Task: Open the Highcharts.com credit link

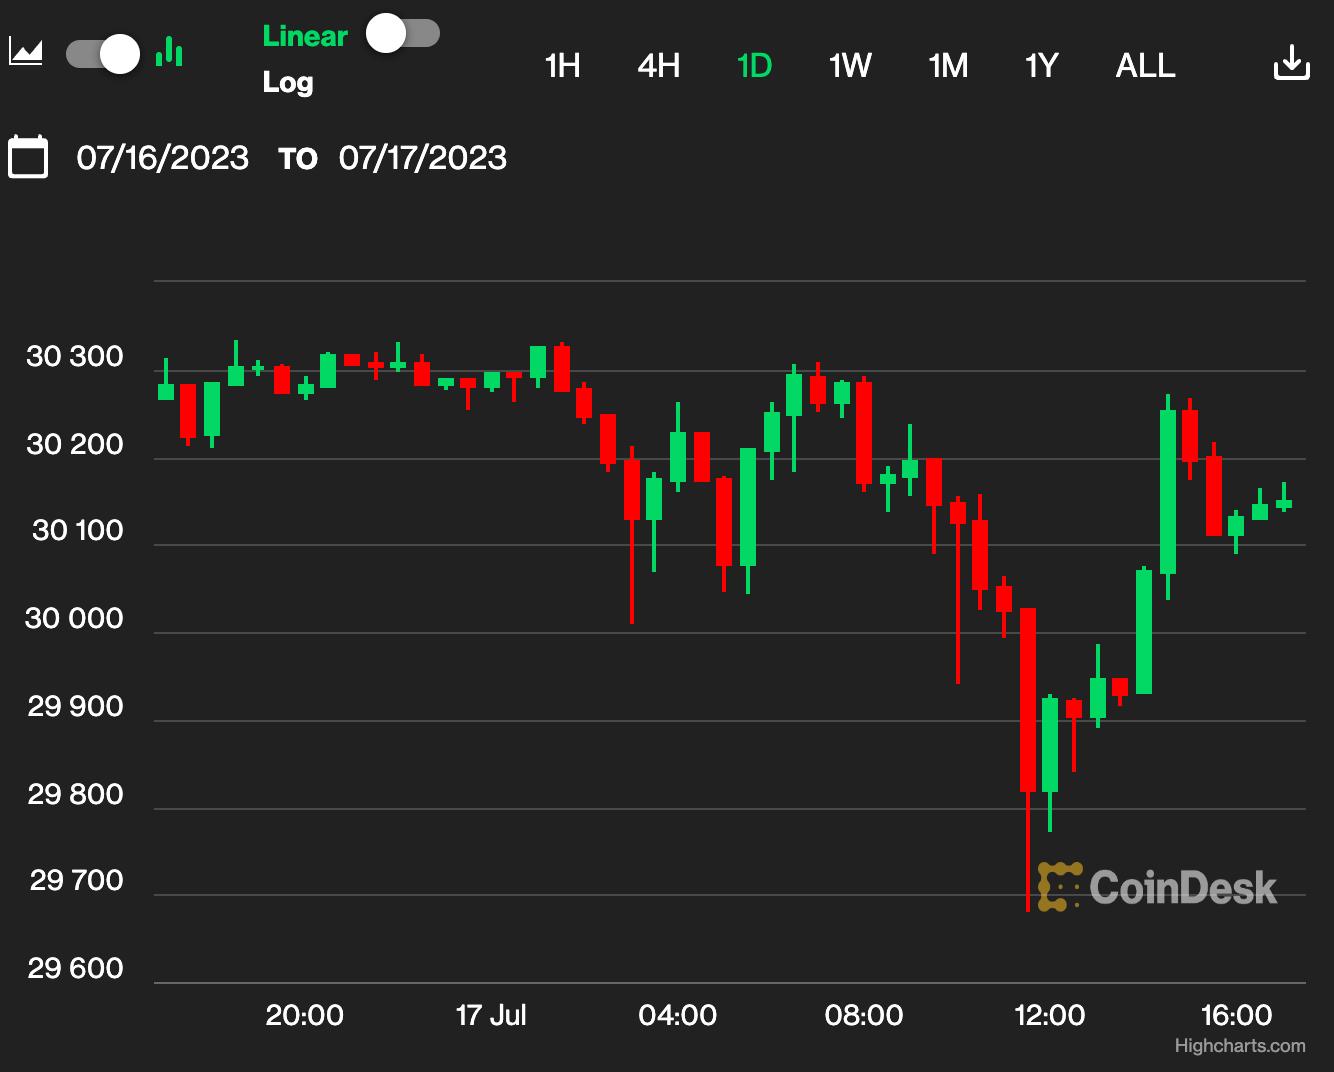Action: point(1240,1046)
